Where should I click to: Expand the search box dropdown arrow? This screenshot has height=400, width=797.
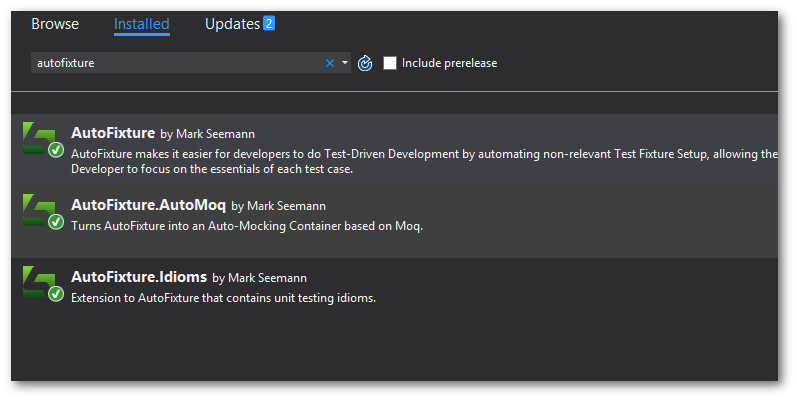(x=345, y=63)
